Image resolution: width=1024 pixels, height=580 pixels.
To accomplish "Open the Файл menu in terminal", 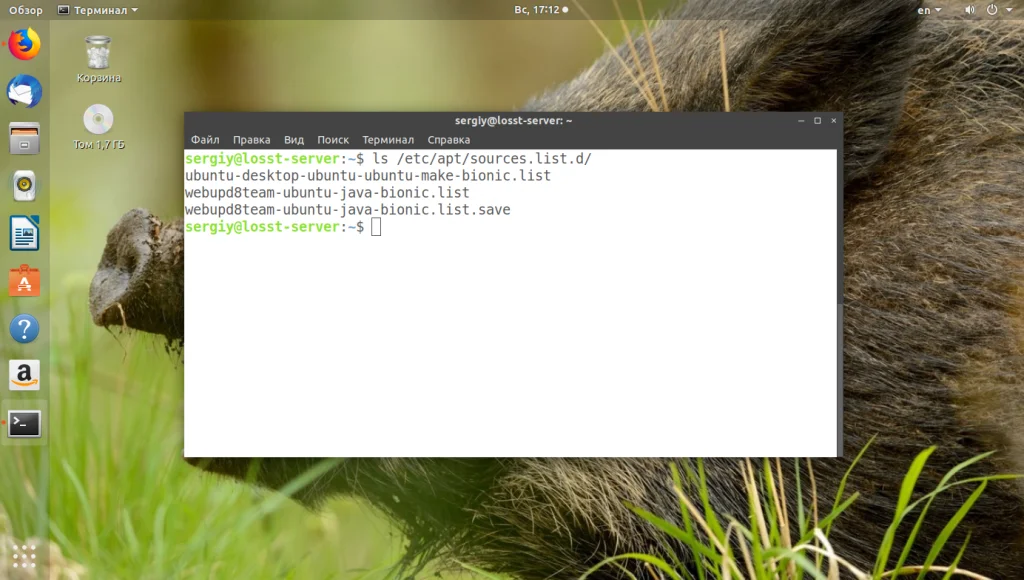I will [205, 140].
